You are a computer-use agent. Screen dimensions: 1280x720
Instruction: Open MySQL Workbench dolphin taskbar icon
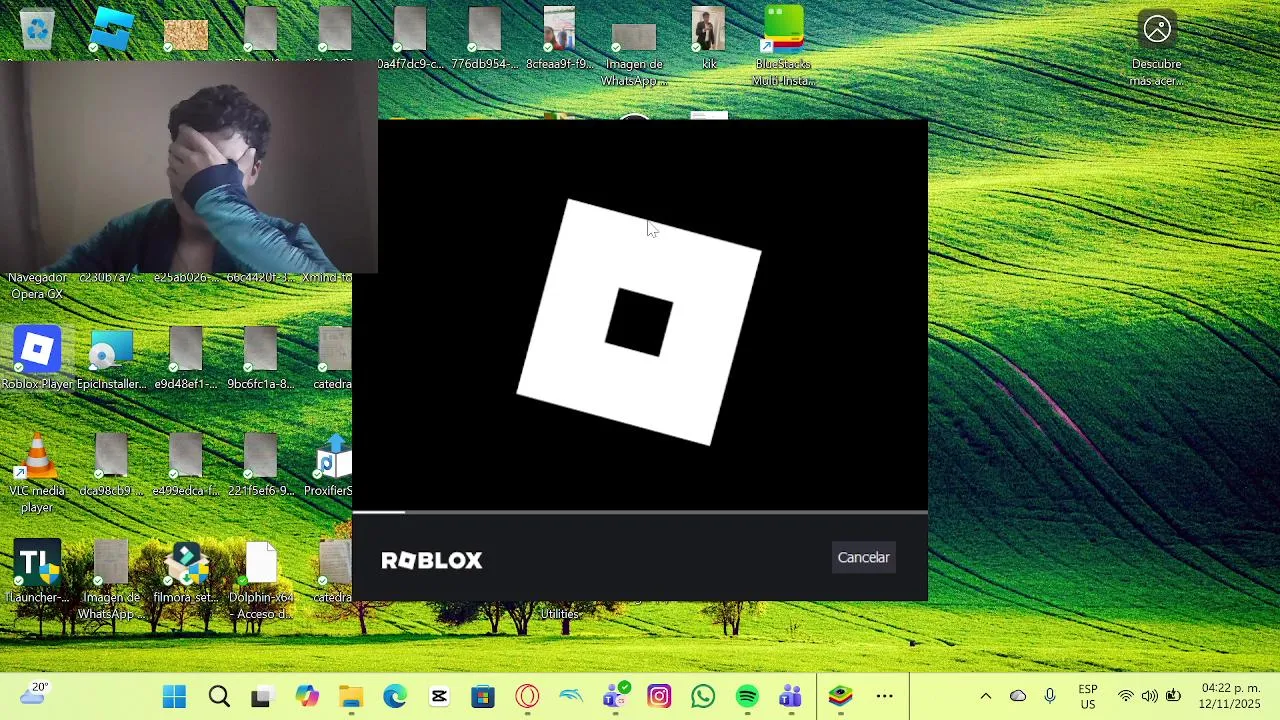click(x=571, y=696)
